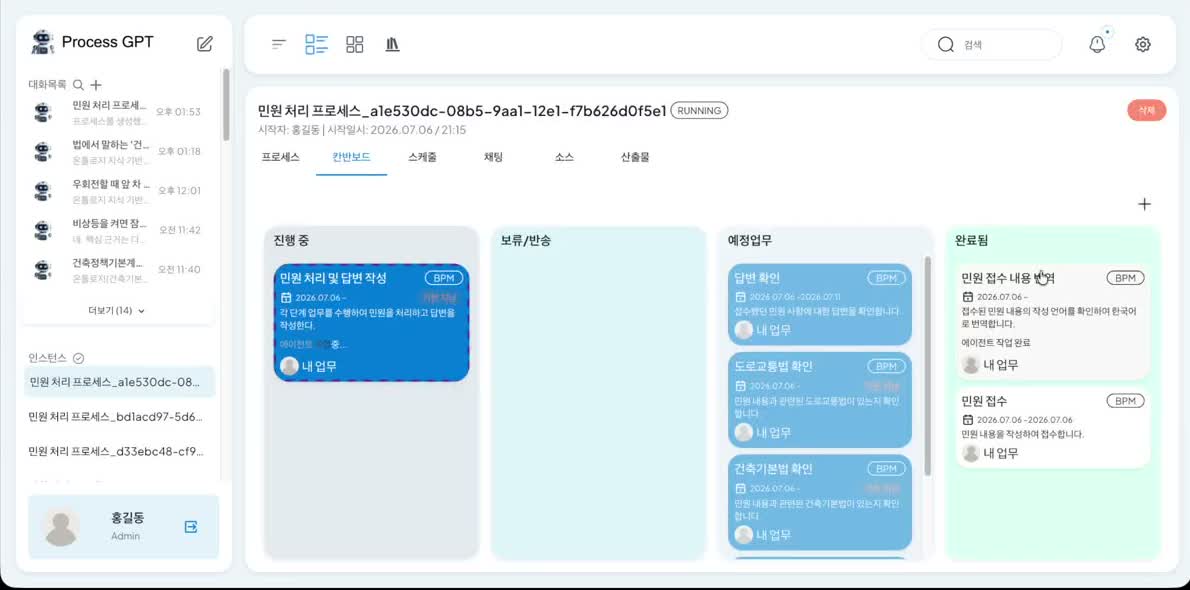Click the 에이전트 작업 완료 status text
The height and width of the screenshot is (590, 1190).
[x=996, y=343]
